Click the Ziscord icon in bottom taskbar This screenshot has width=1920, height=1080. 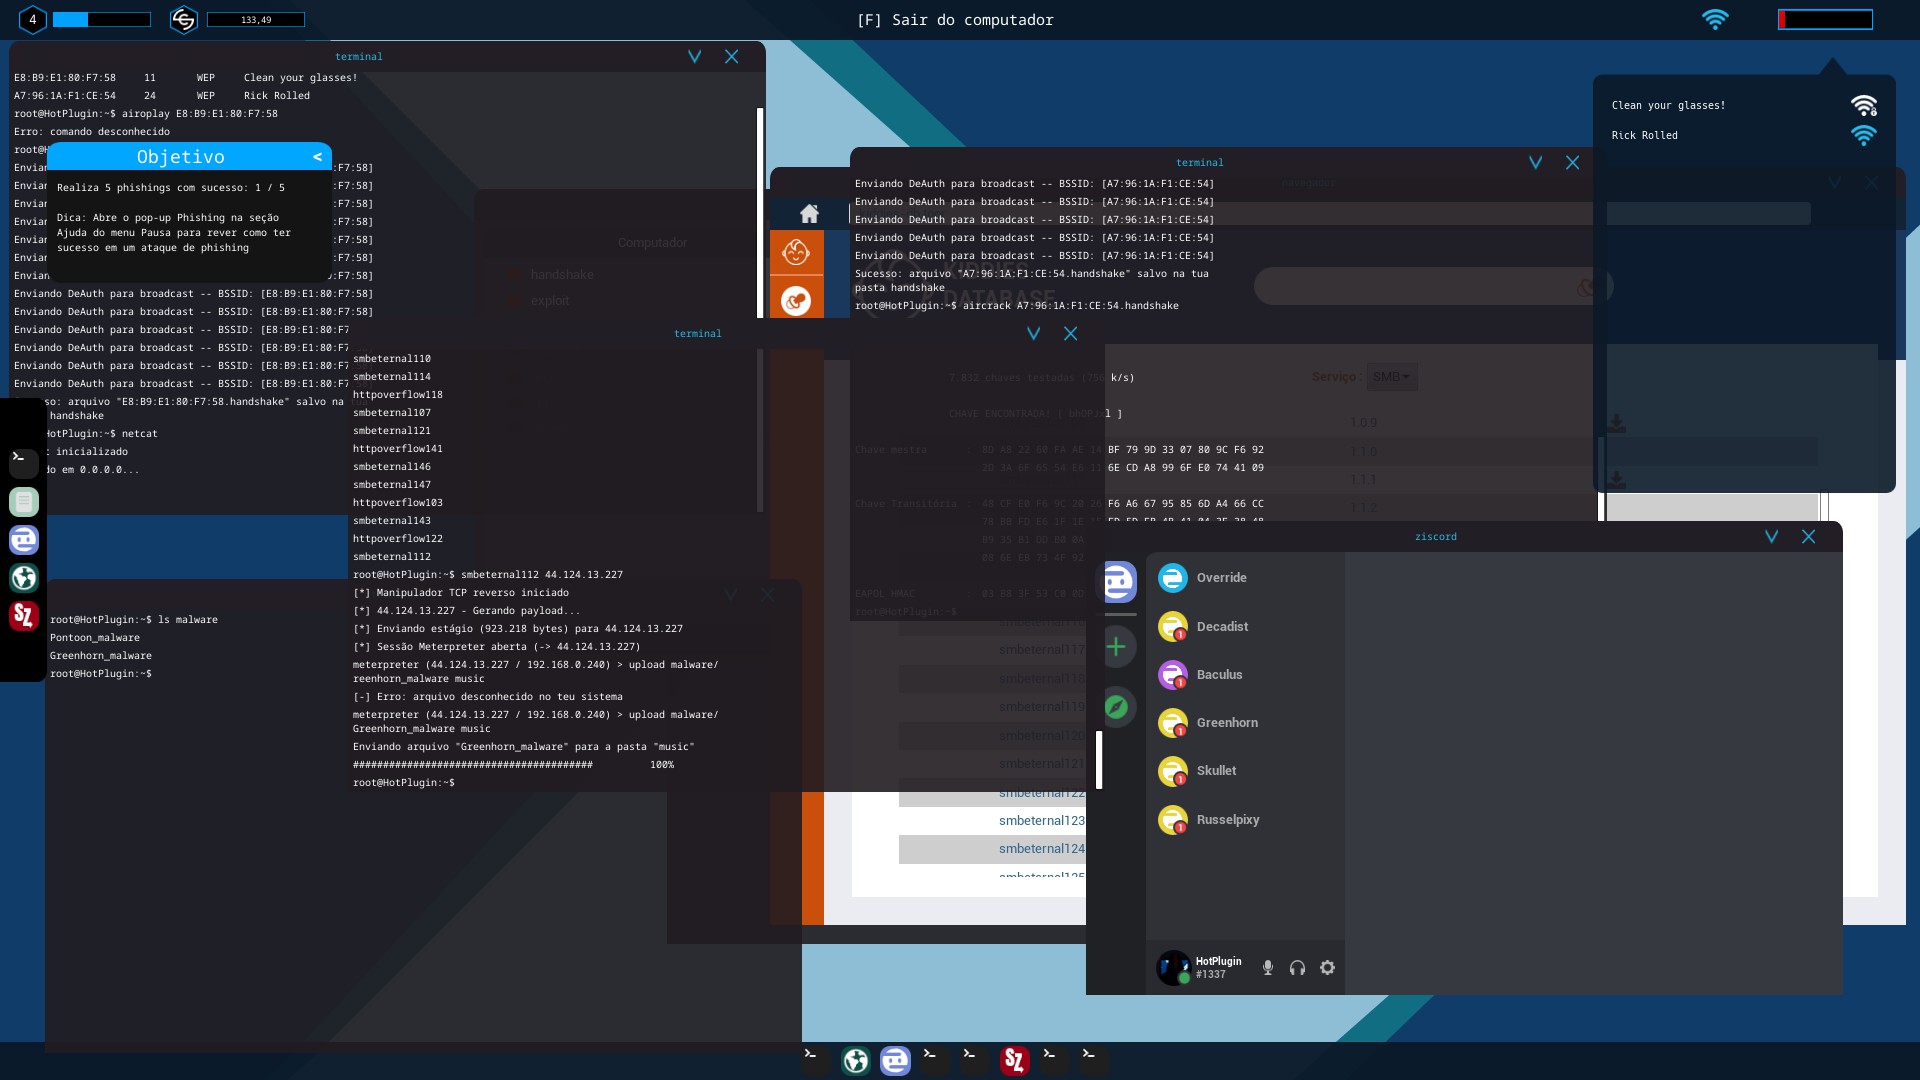[x=895, y=1060]
